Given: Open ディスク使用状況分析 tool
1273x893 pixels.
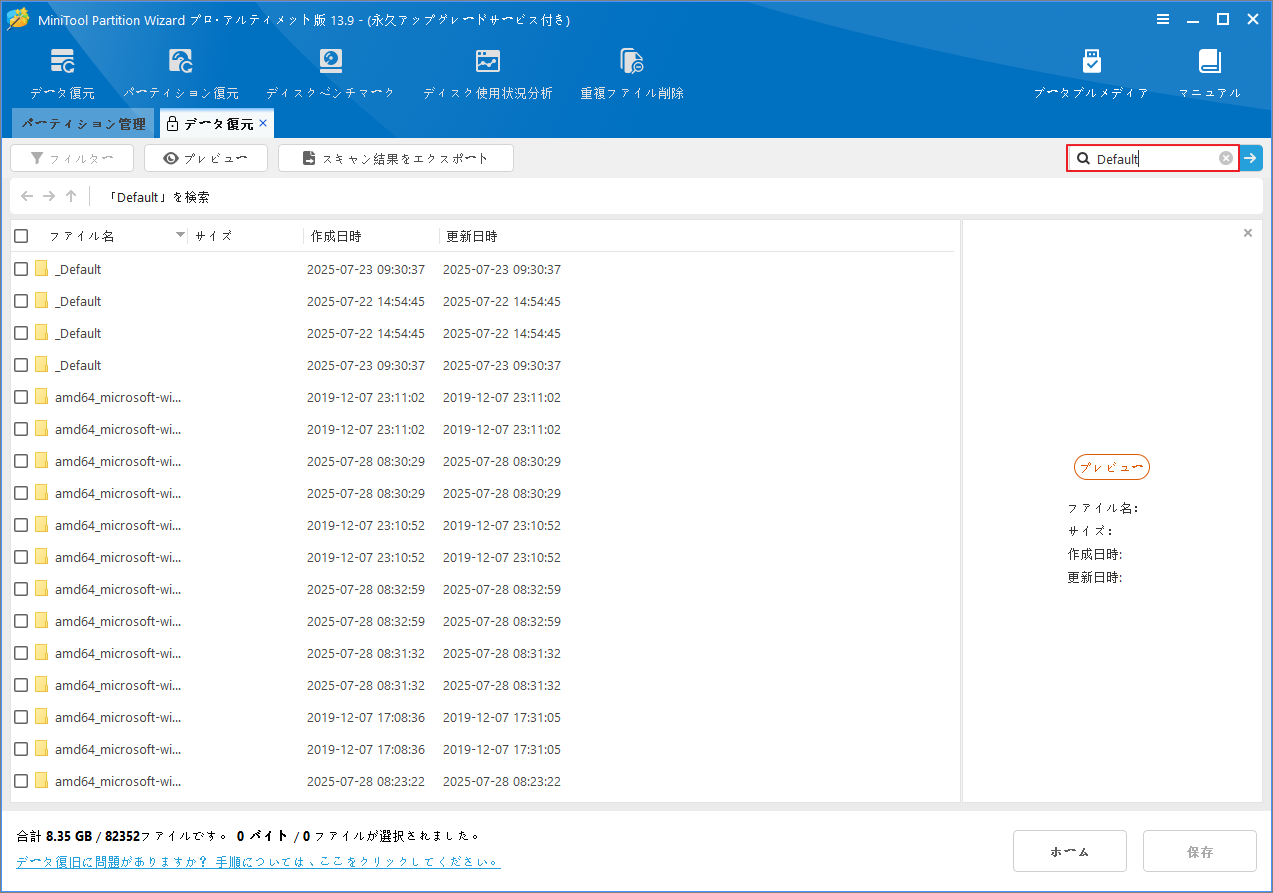Looking at the screenshot, I should tap(487, 73).
